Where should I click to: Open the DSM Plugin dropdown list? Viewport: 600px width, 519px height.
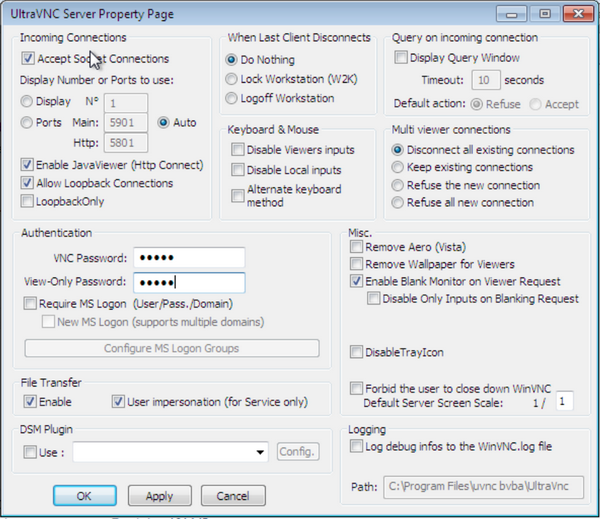coord(260,452)
